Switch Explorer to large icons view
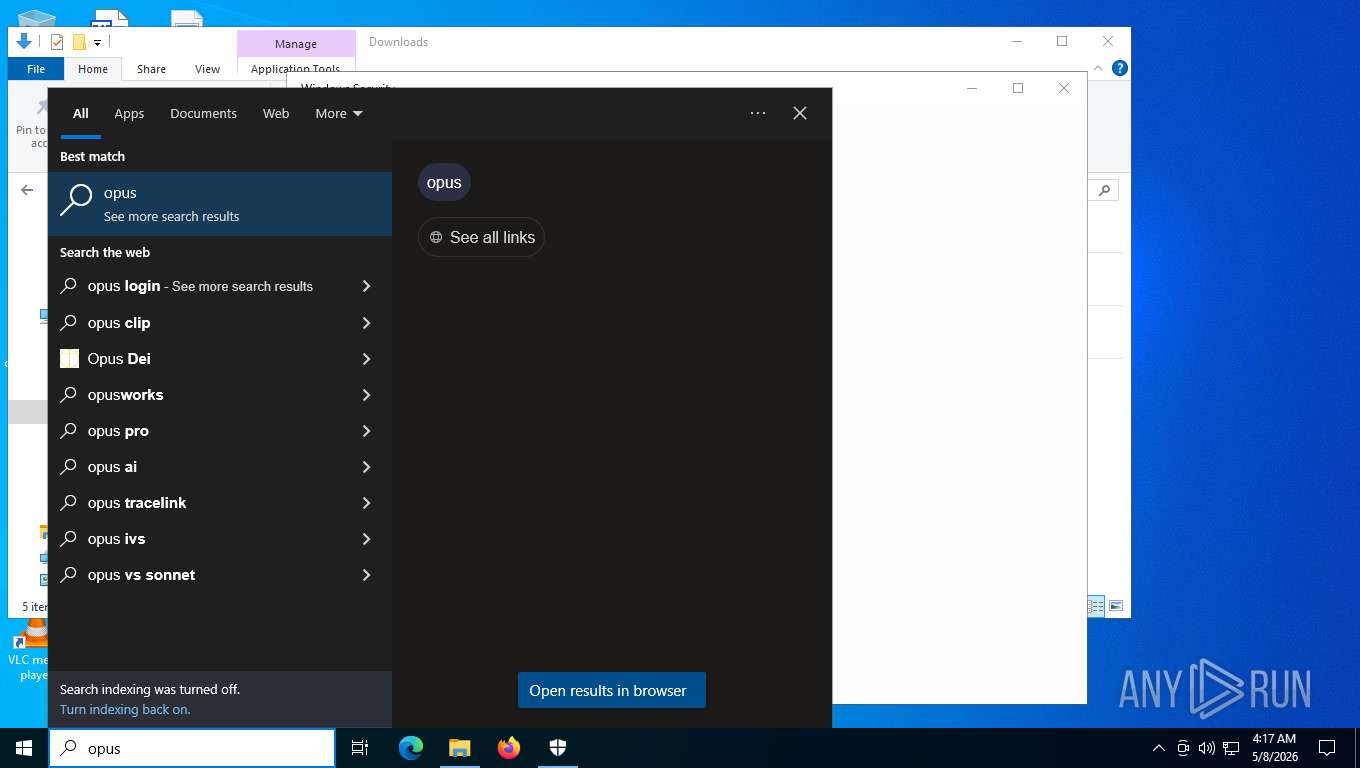1360x768 pixels. tap(1116, 606)
